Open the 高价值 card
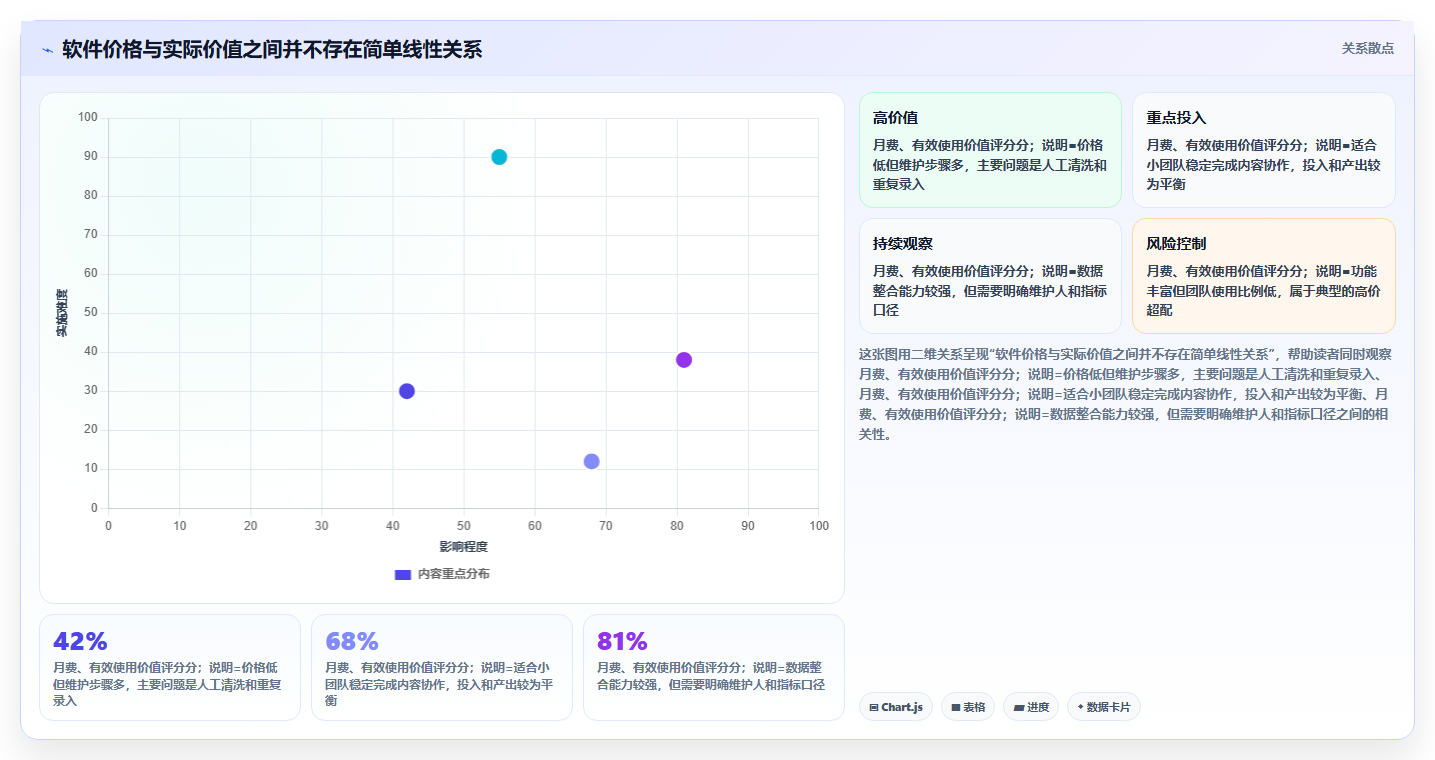This screenshot has height=760, width=1435. tap(990, 150)
